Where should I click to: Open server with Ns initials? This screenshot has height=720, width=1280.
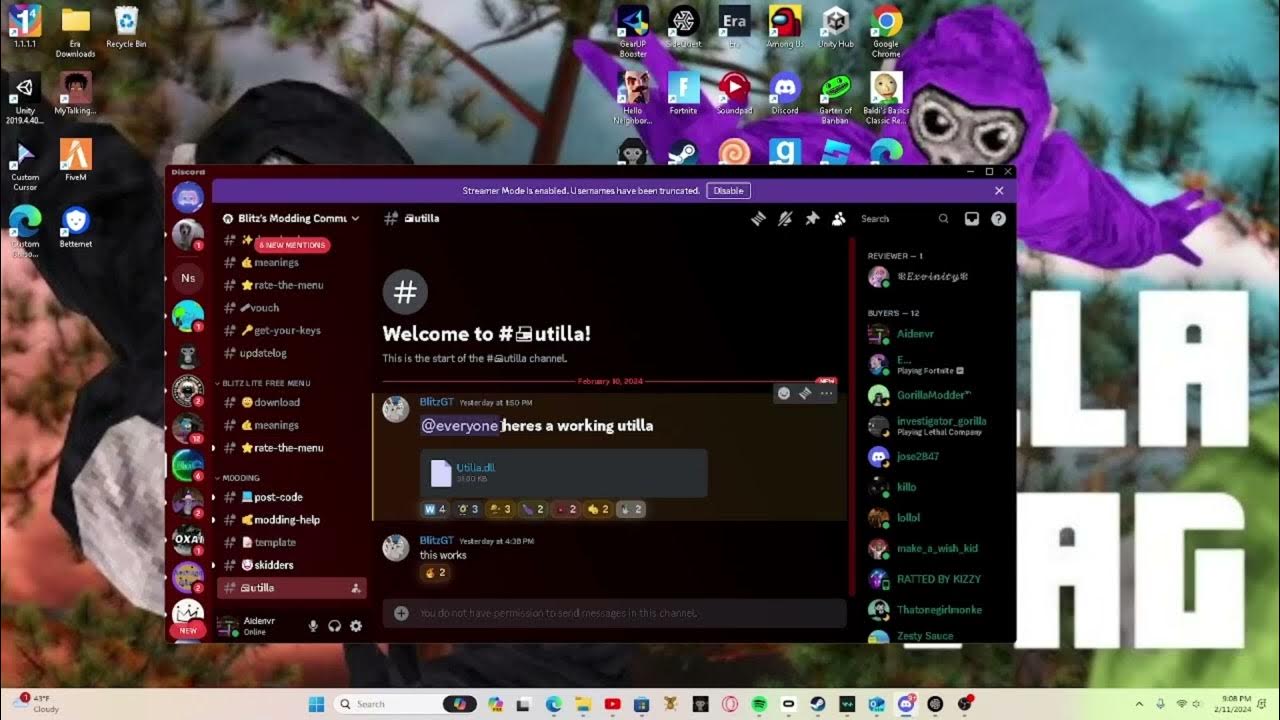[x=188, y=277]
